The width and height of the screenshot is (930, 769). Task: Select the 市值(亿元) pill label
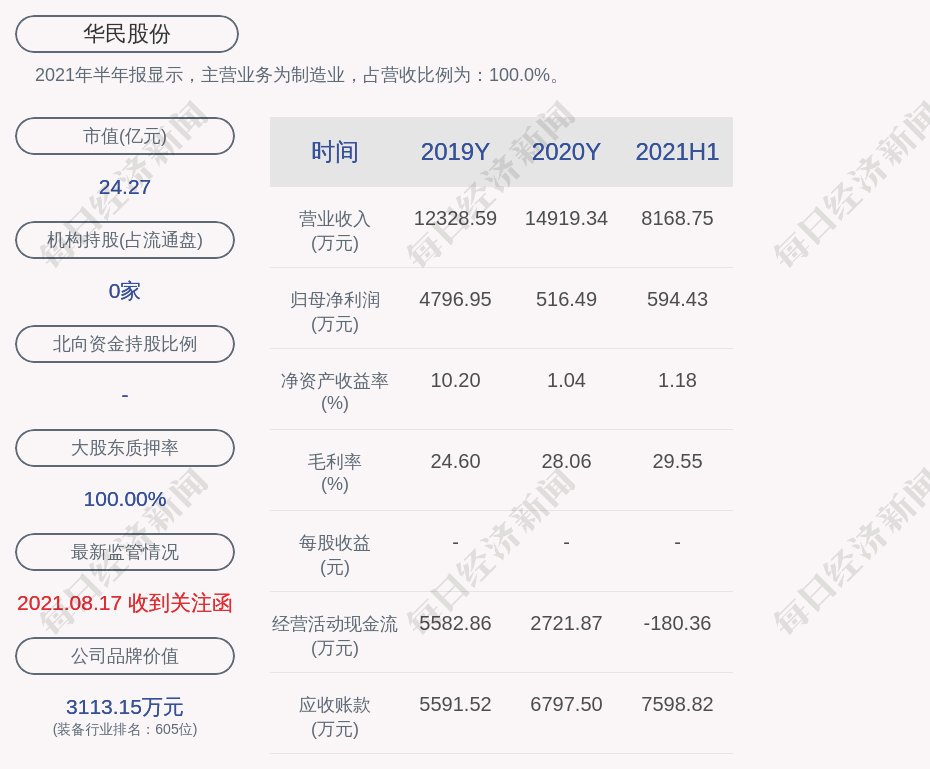coord(125,136)
